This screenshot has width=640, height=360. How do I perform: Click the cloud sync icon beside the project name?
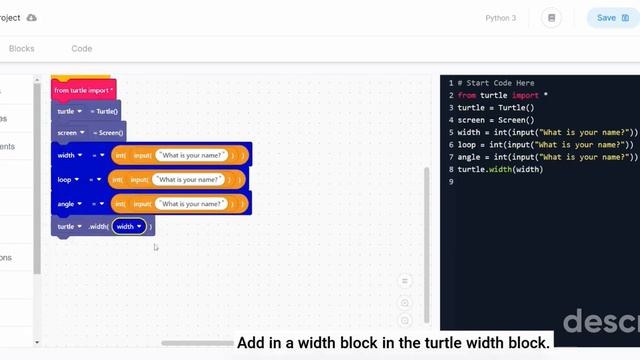tap(31, 18)
